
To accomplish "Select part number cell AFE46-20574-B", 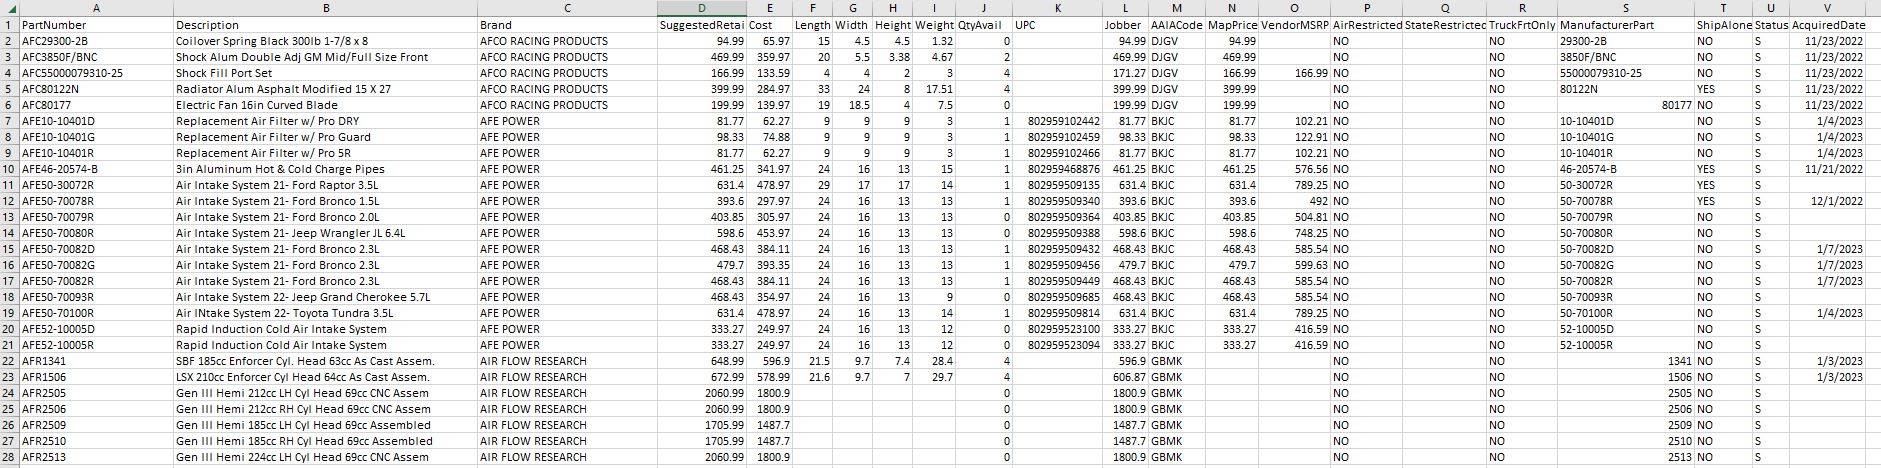I will pyautogui.click(x=96, y=169).
